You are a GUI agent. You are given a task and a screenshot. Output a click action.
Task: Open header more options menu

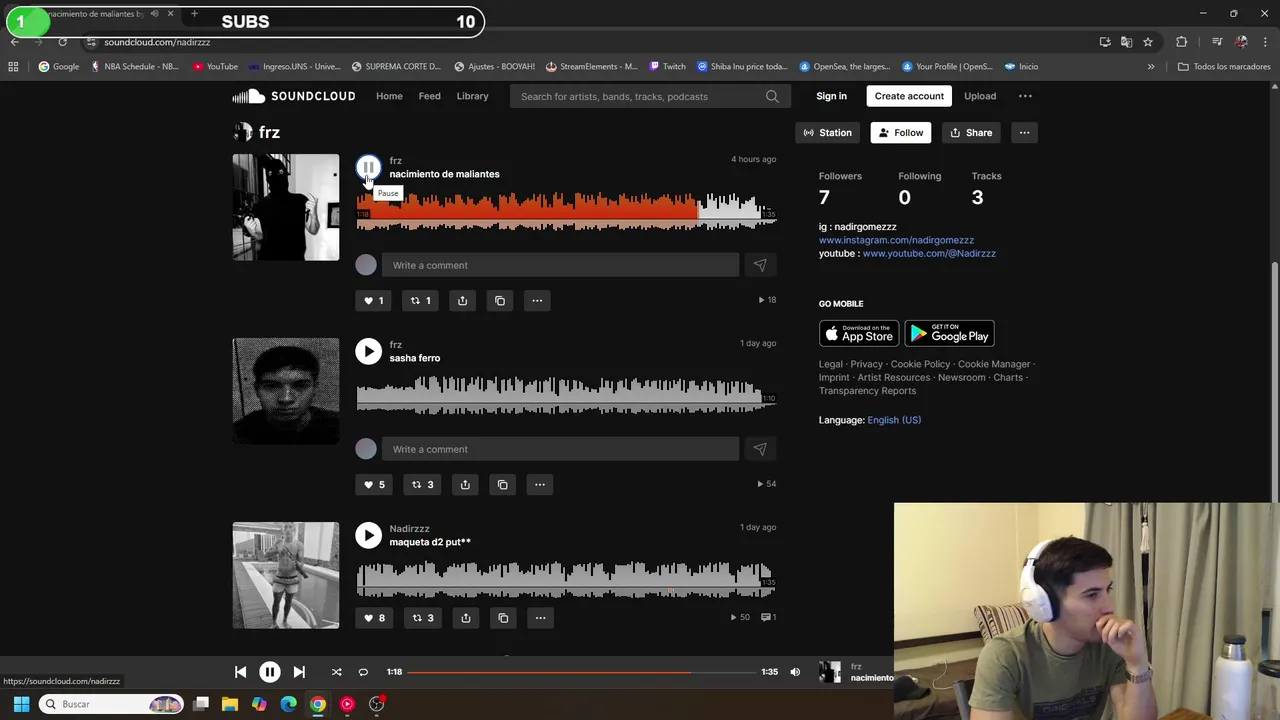[x=1025, y=96]
